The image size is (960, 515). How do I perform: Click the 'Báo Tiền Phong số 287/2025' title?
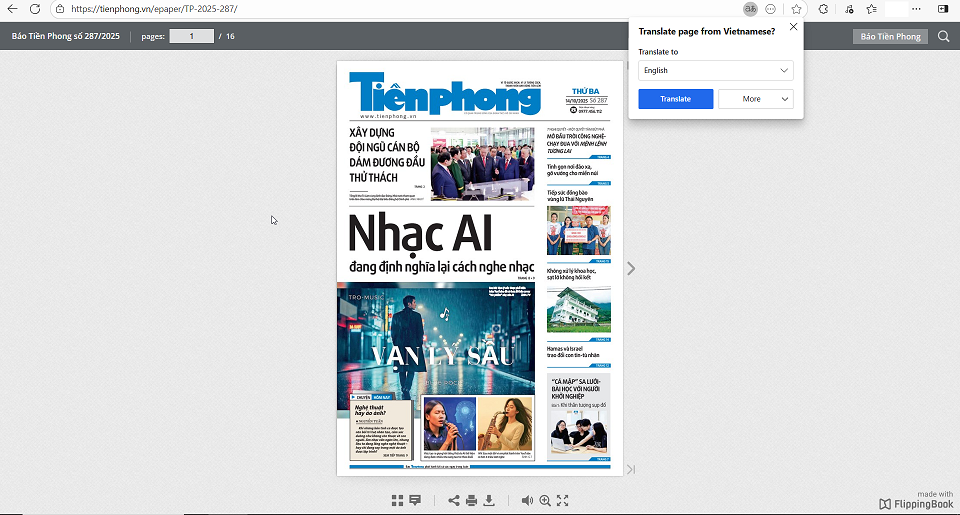coord(66,36)
